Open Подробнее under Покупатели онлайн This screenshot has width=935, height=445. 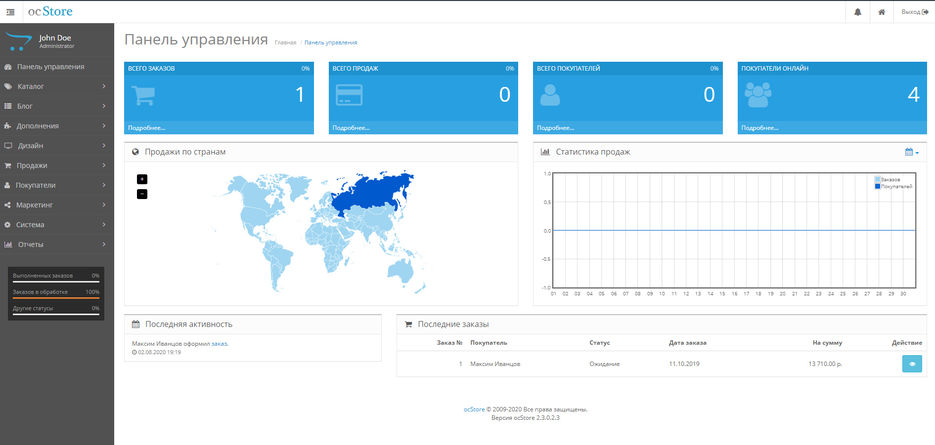760,128
